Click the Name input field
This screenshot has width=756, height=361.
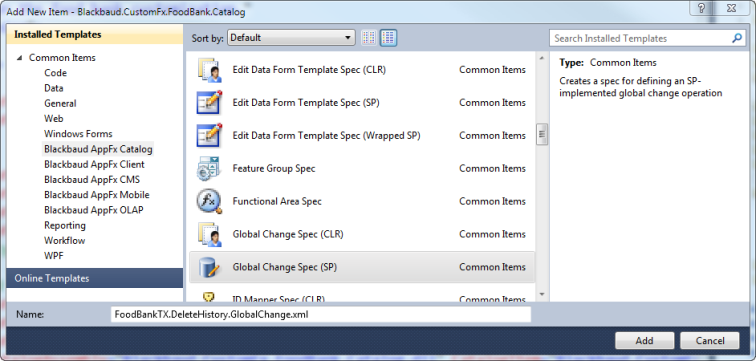321,314
